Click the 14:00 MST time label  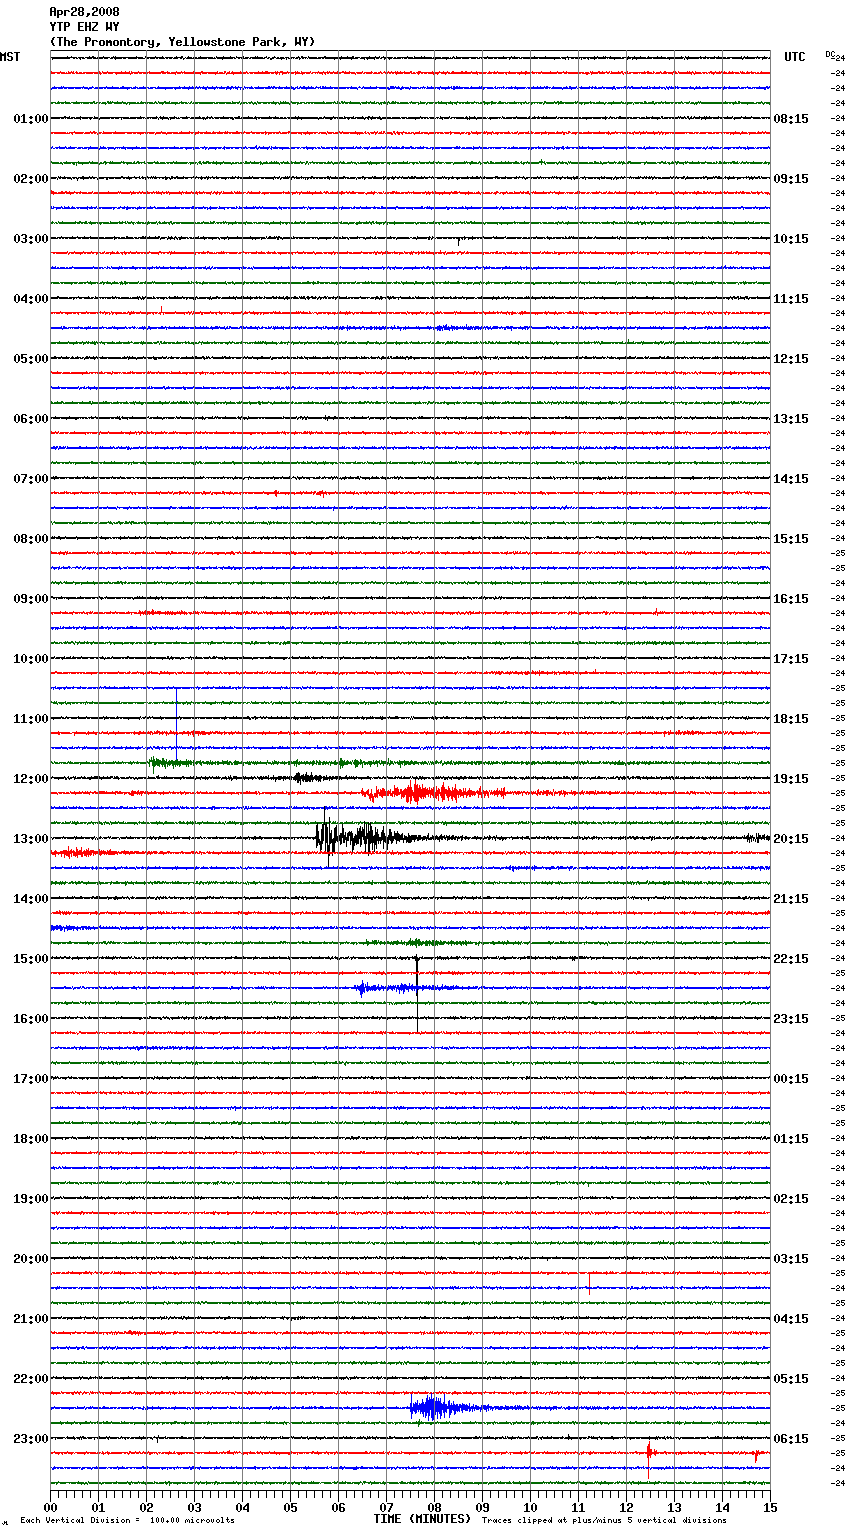pos(30,899)
